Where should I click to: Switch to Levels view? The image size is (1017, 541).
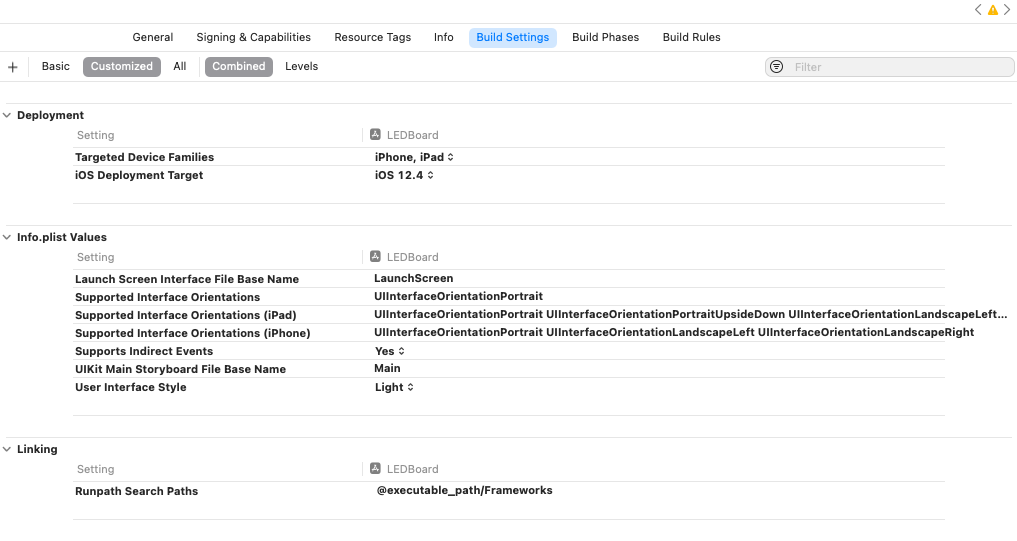click(302, 66)
